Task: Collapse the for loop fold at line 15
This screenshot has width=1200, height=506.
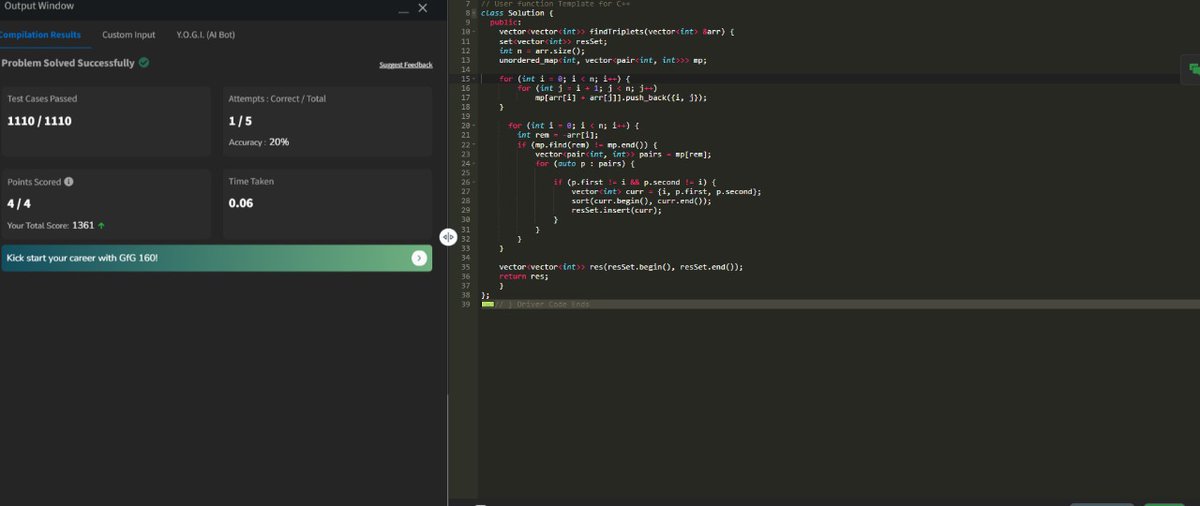Action: pos(474,78)
